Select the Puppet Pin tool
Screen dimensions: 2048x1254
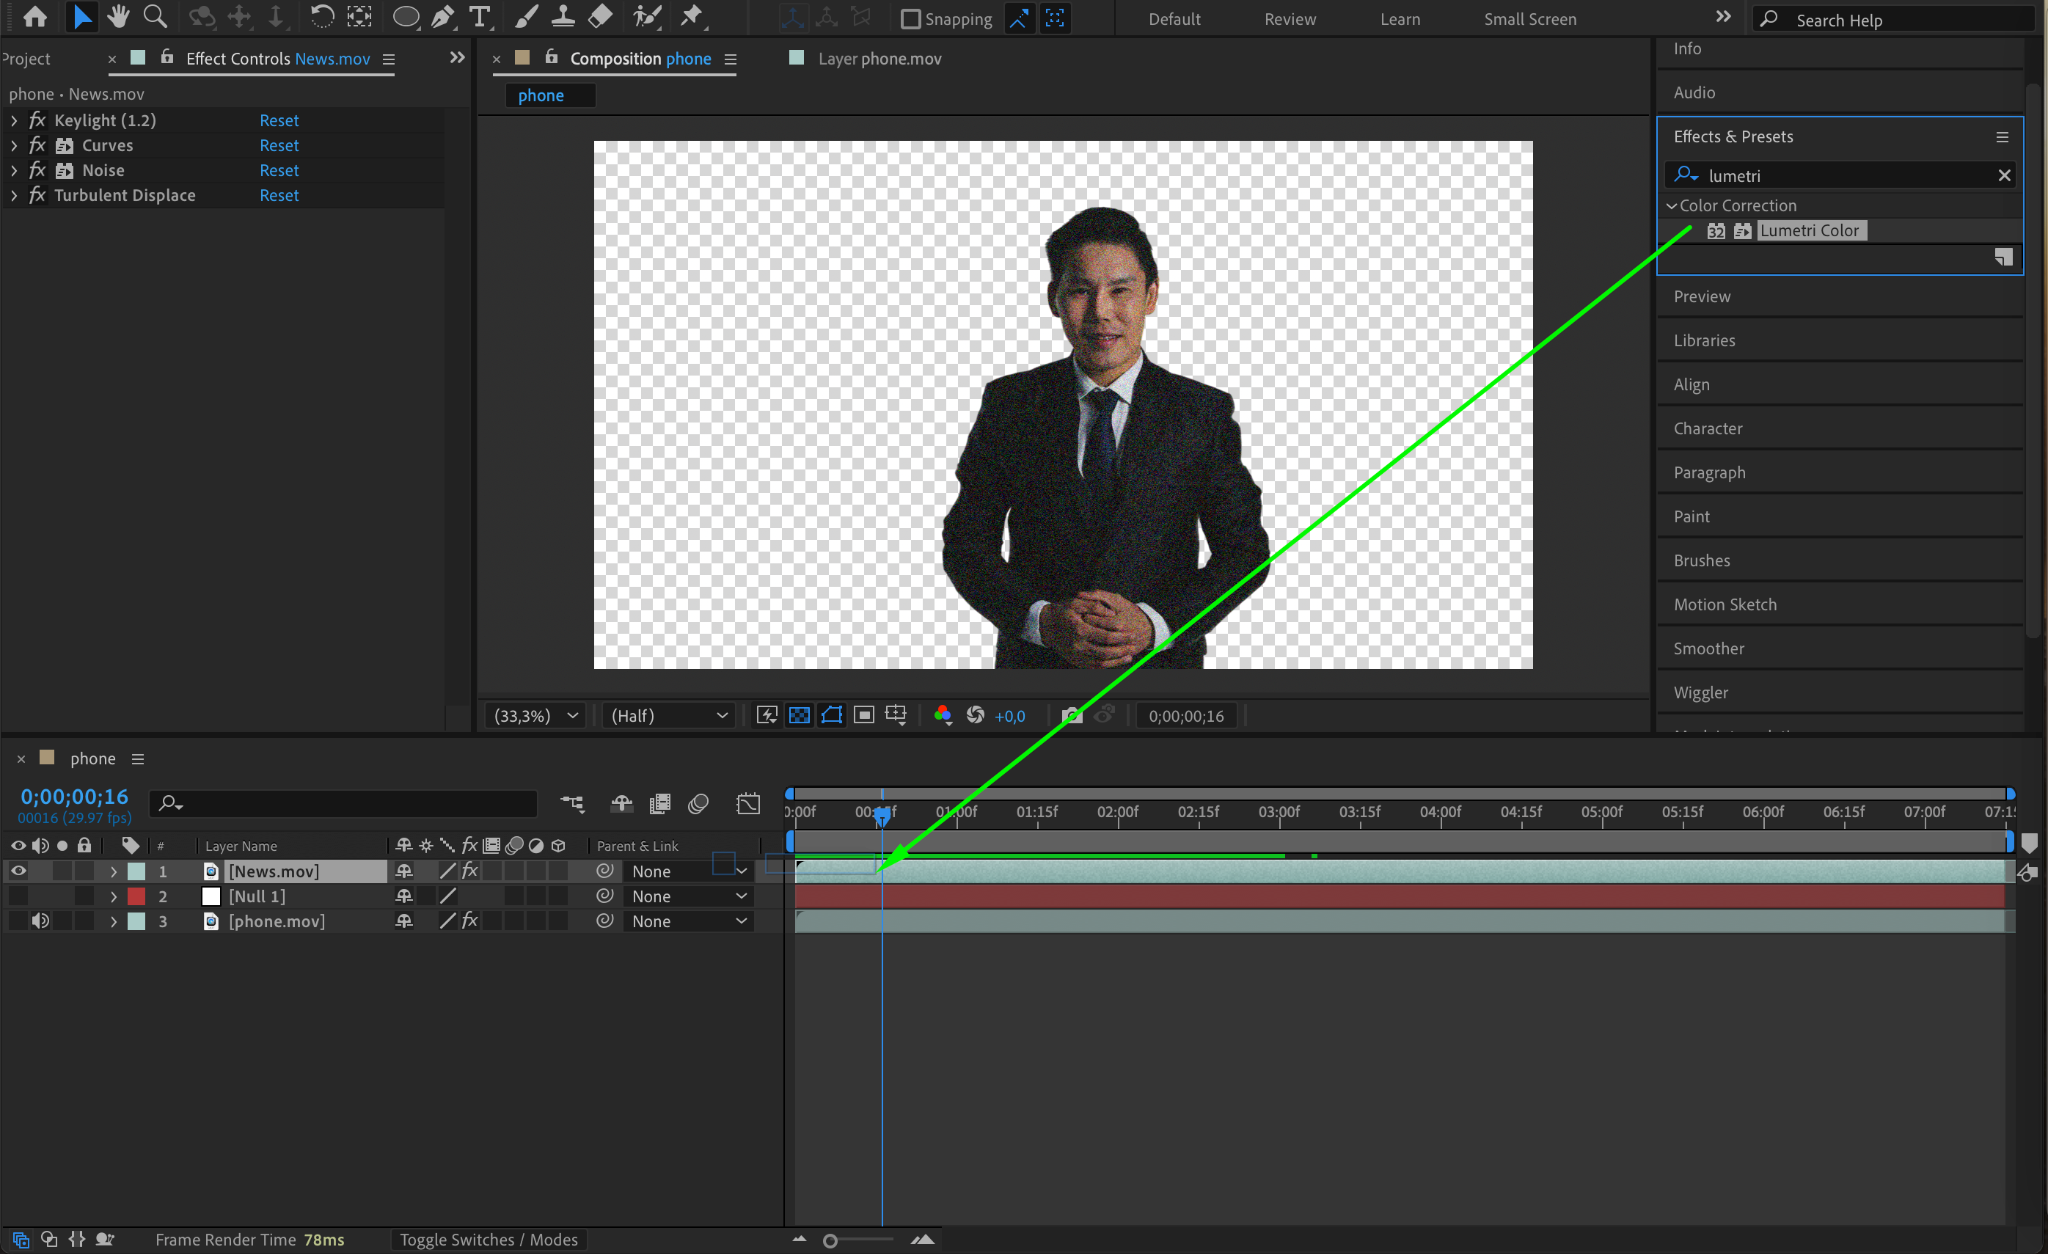point(691,16)
